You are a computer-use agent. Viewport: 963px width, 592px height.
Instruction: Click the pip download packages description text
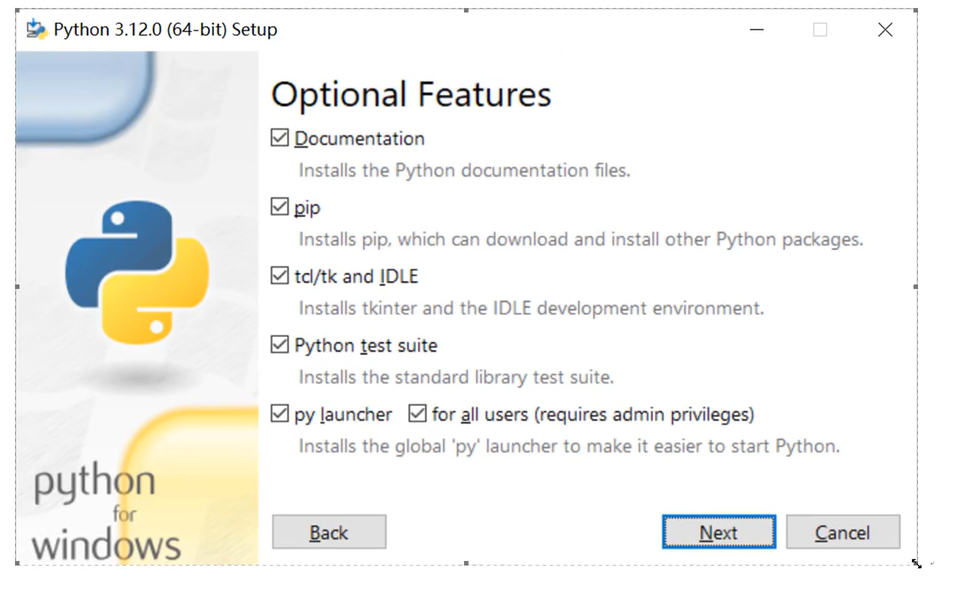580,239
